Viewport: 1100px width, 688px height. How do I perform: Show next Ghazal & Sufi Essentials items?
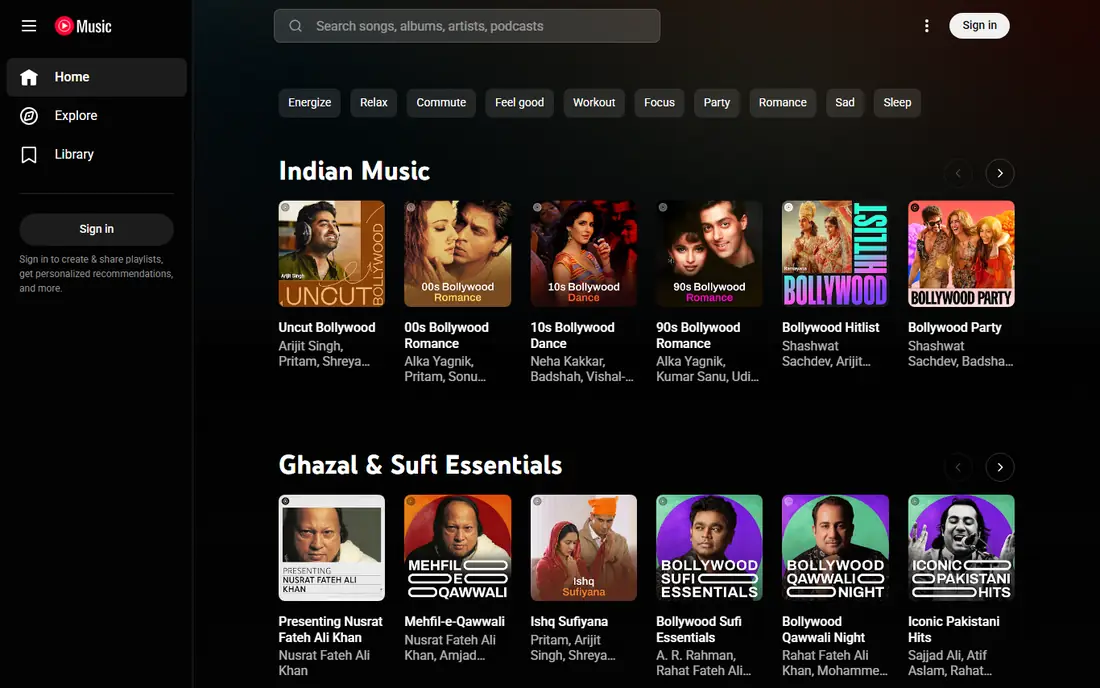(1000, 467)
